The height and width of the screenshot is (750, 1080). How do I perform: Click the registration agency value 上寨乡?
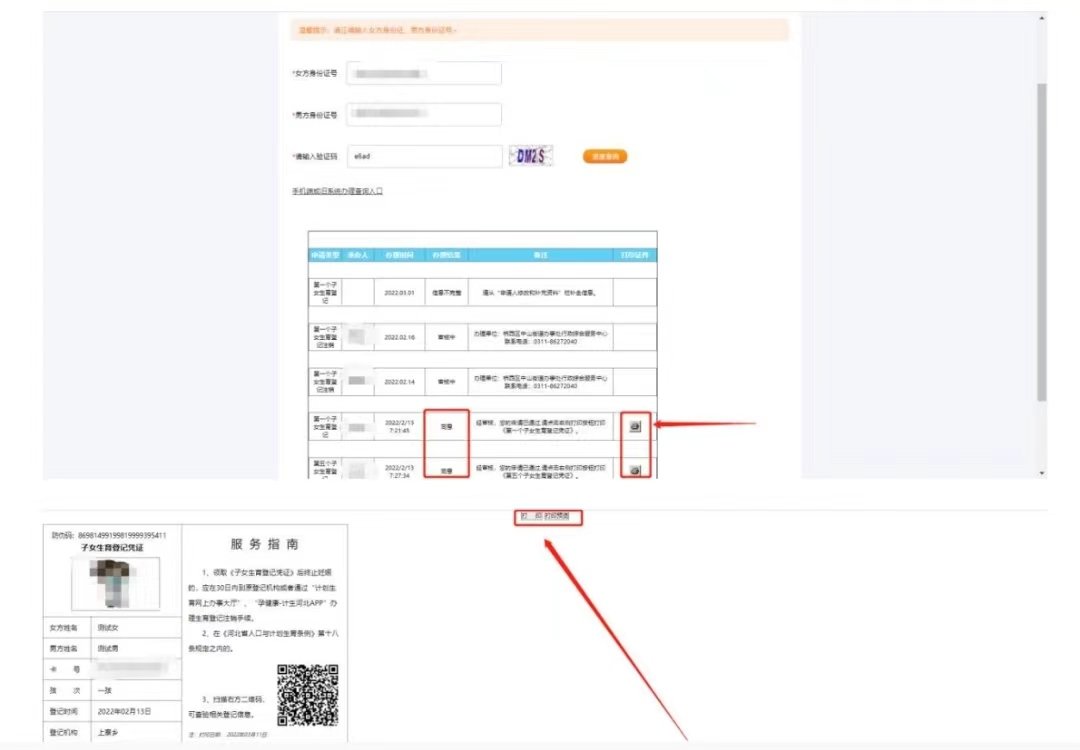click(108, 732)
